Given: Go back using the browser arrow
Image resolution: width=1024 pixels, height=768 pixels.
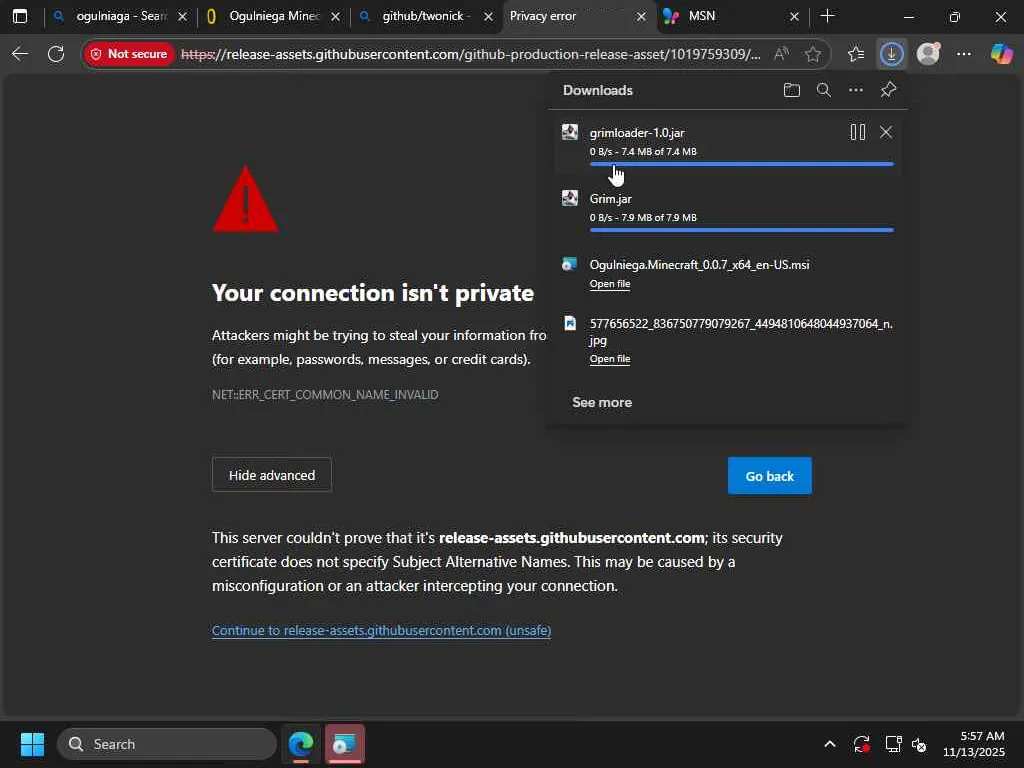Looking at the screenshot, I should coord(20,54).
